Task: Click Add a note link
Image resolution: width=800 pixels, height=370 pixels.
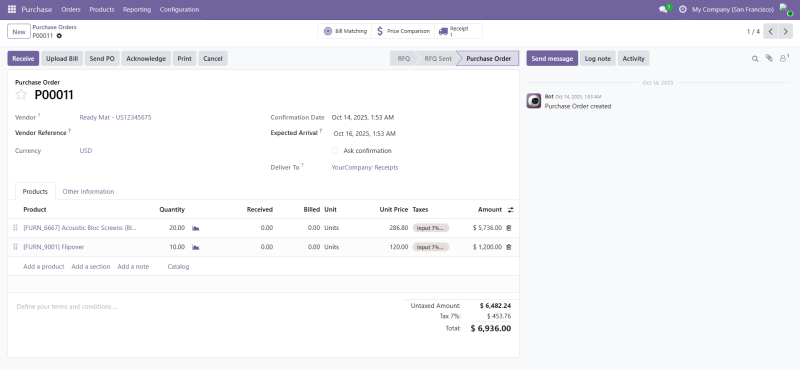Action: click(x=133, y=266)
